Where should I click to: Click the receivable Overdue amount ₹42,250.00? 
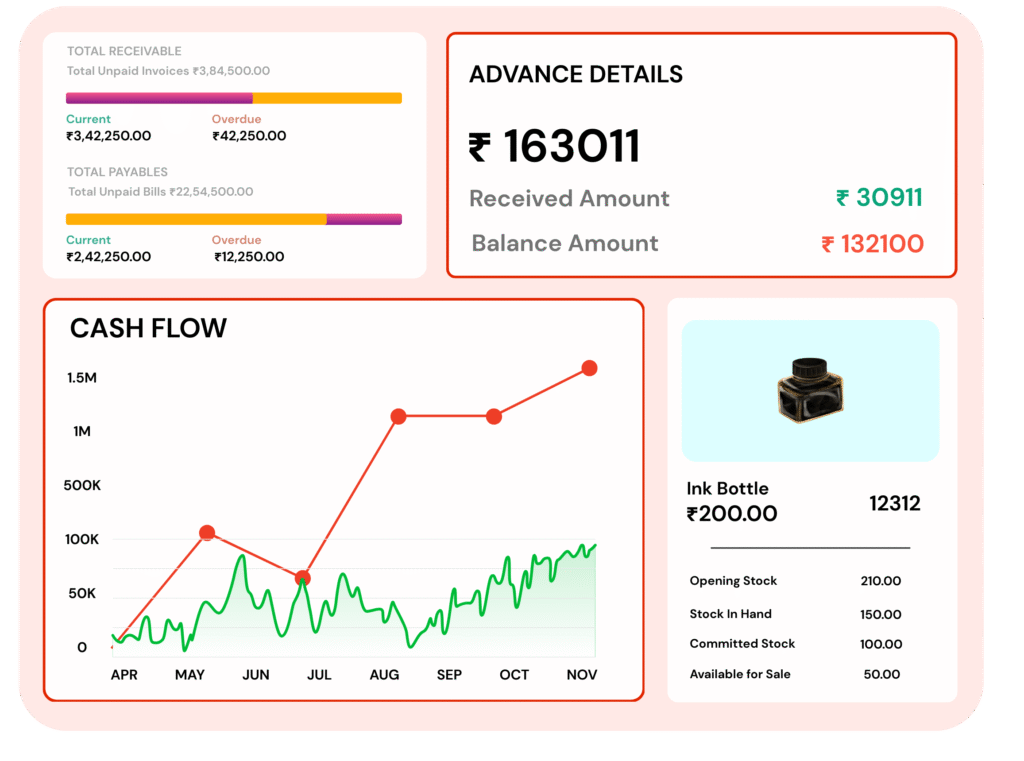pos(249,136)
